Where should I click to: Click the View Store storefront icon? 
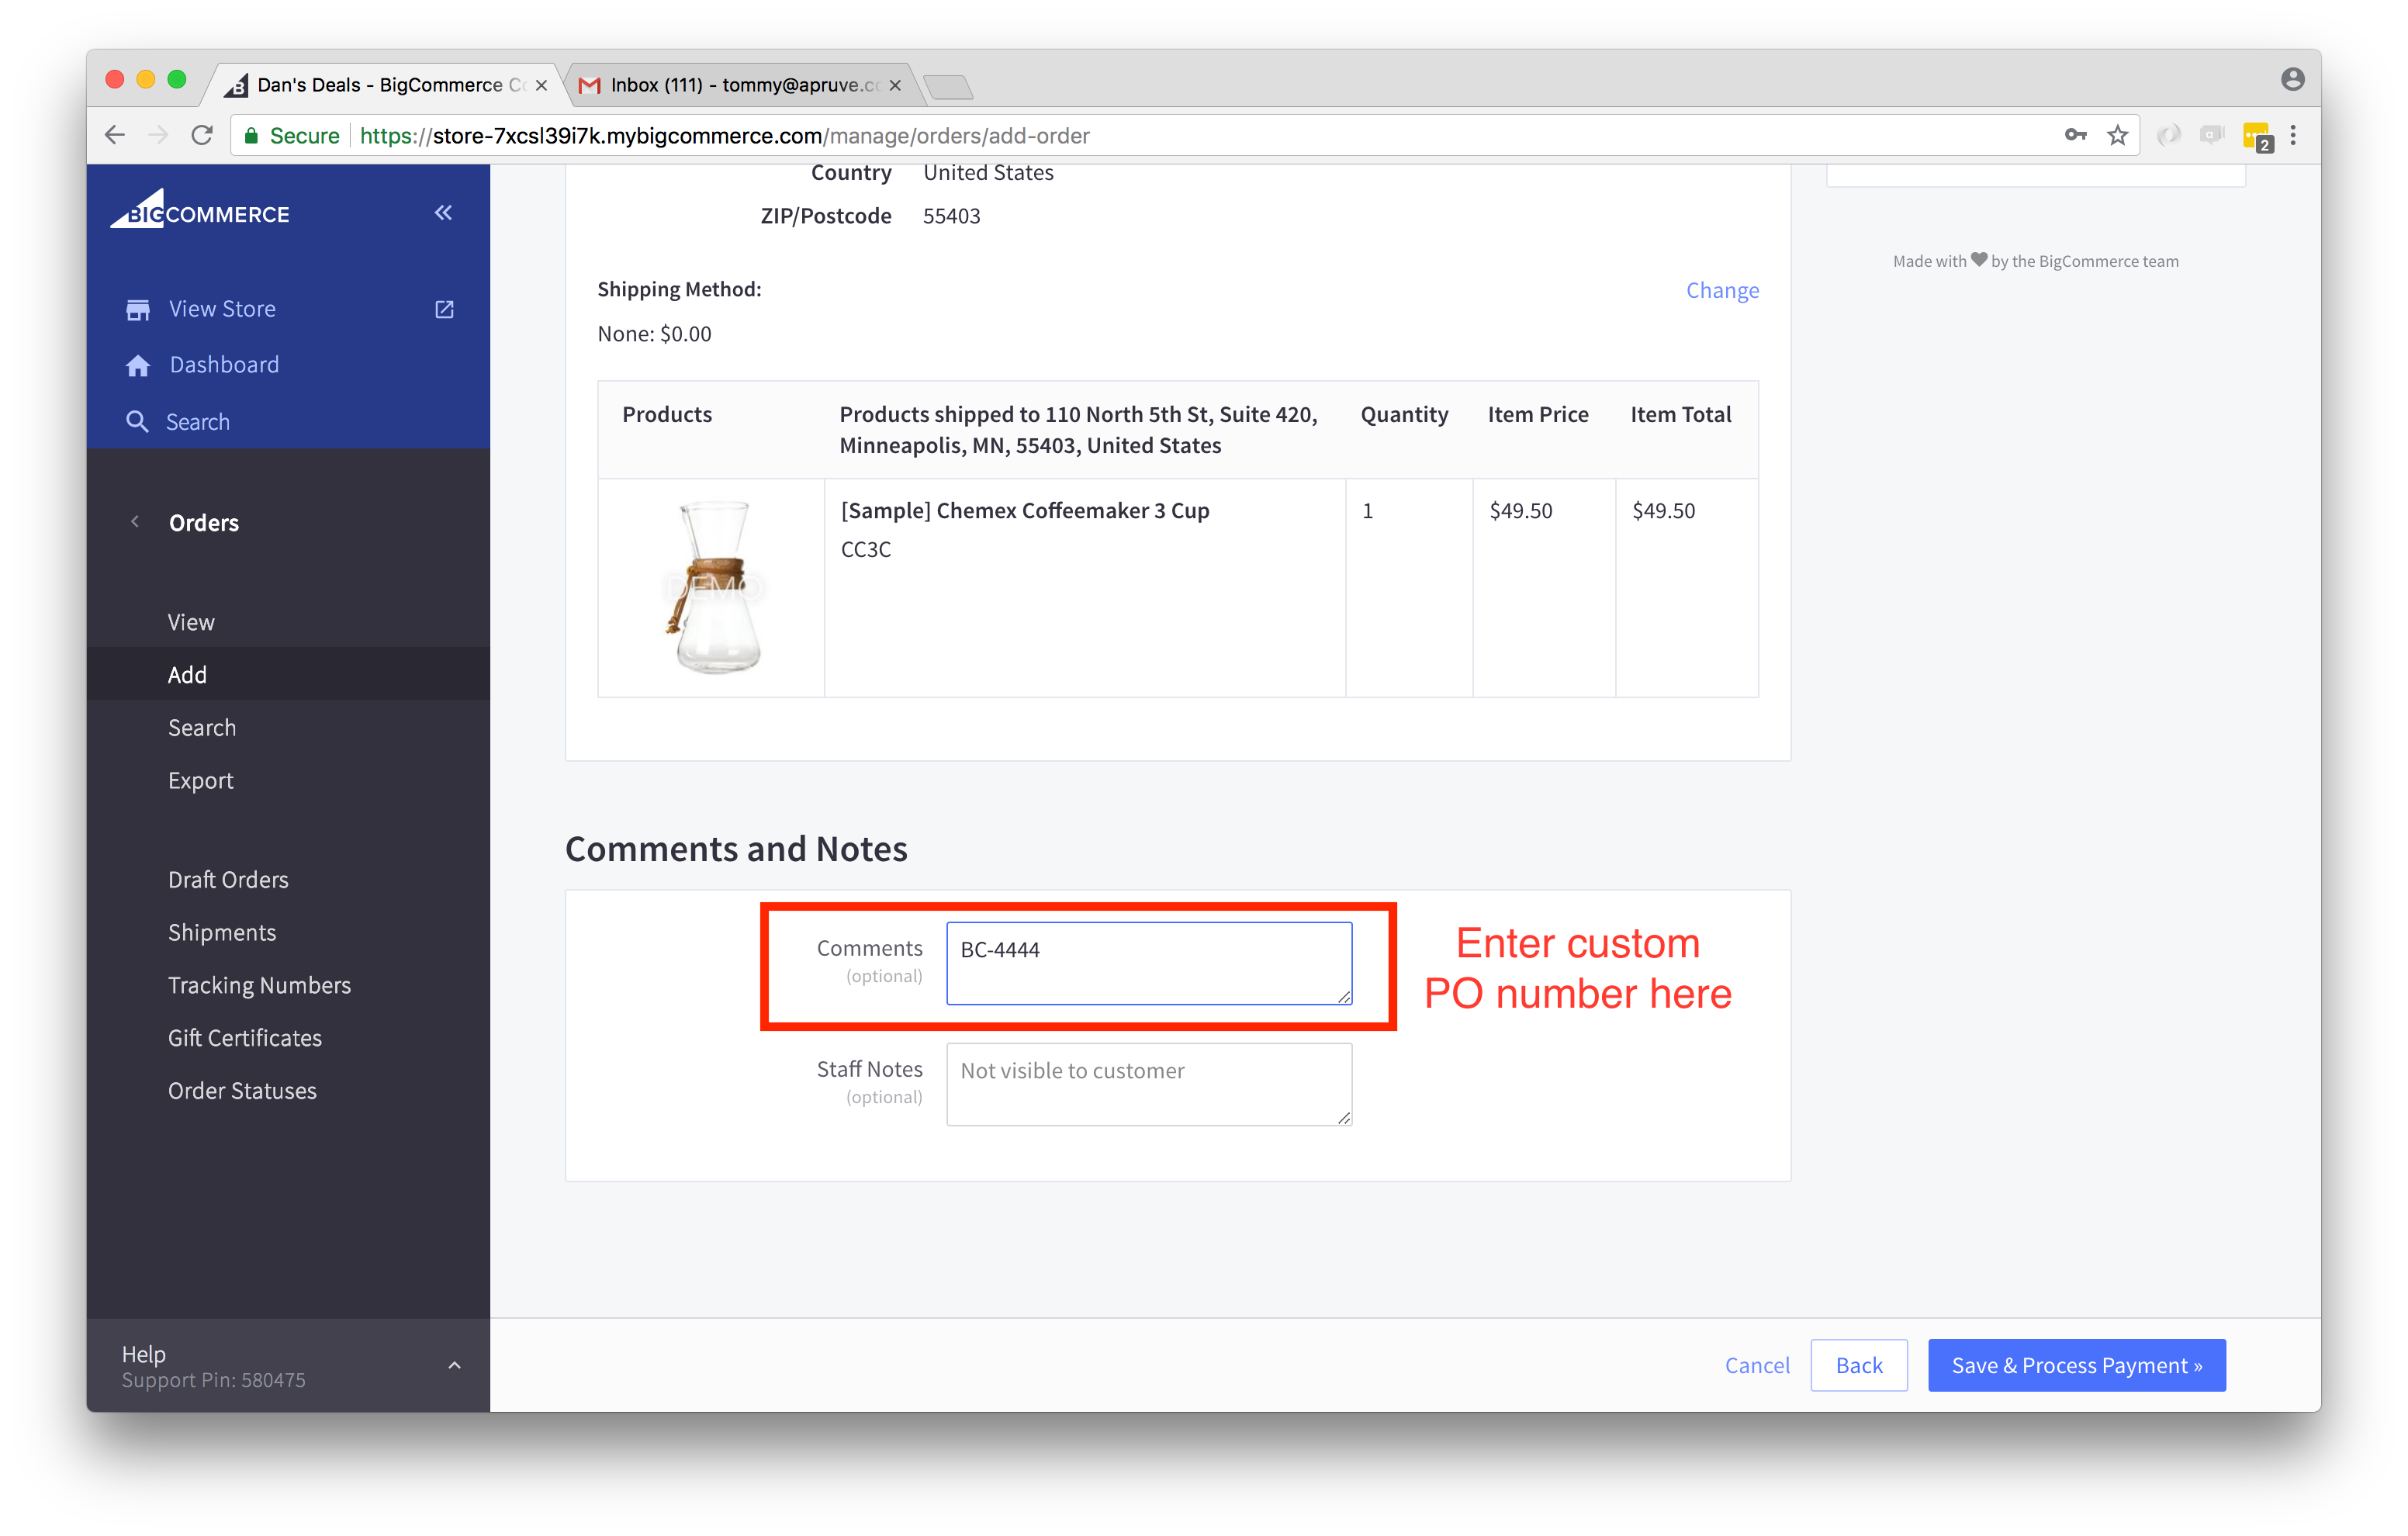[138, 310]
